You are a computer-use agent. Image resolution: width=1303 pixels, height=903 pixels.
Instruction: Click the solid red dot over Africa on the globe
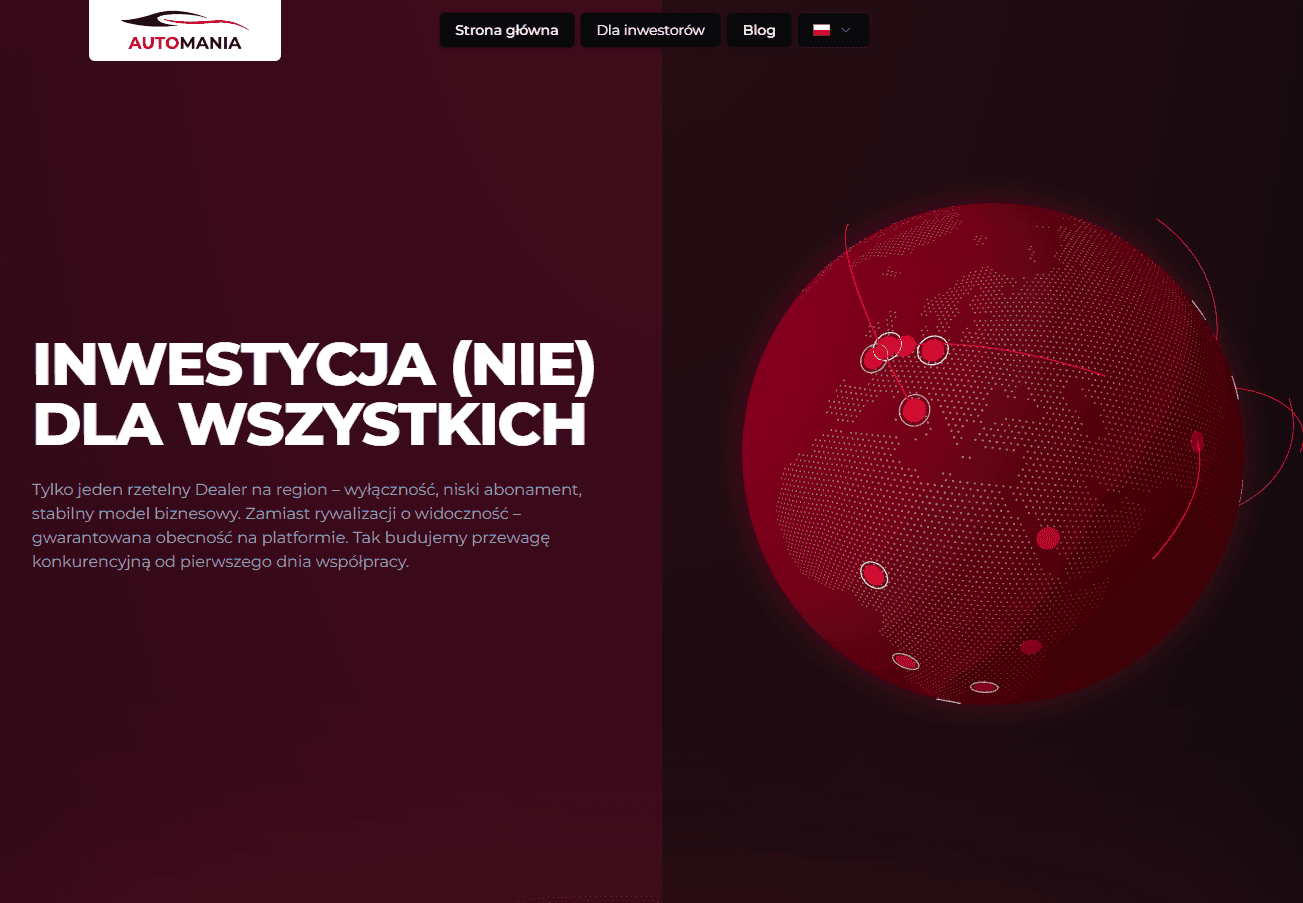[x=1047, y=537]
